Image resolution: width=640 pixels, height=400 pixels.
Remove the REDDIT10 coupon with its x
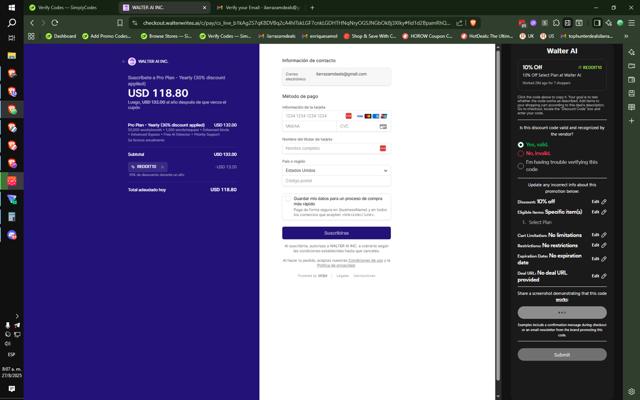pyautogui.click(x=162, y=167)
